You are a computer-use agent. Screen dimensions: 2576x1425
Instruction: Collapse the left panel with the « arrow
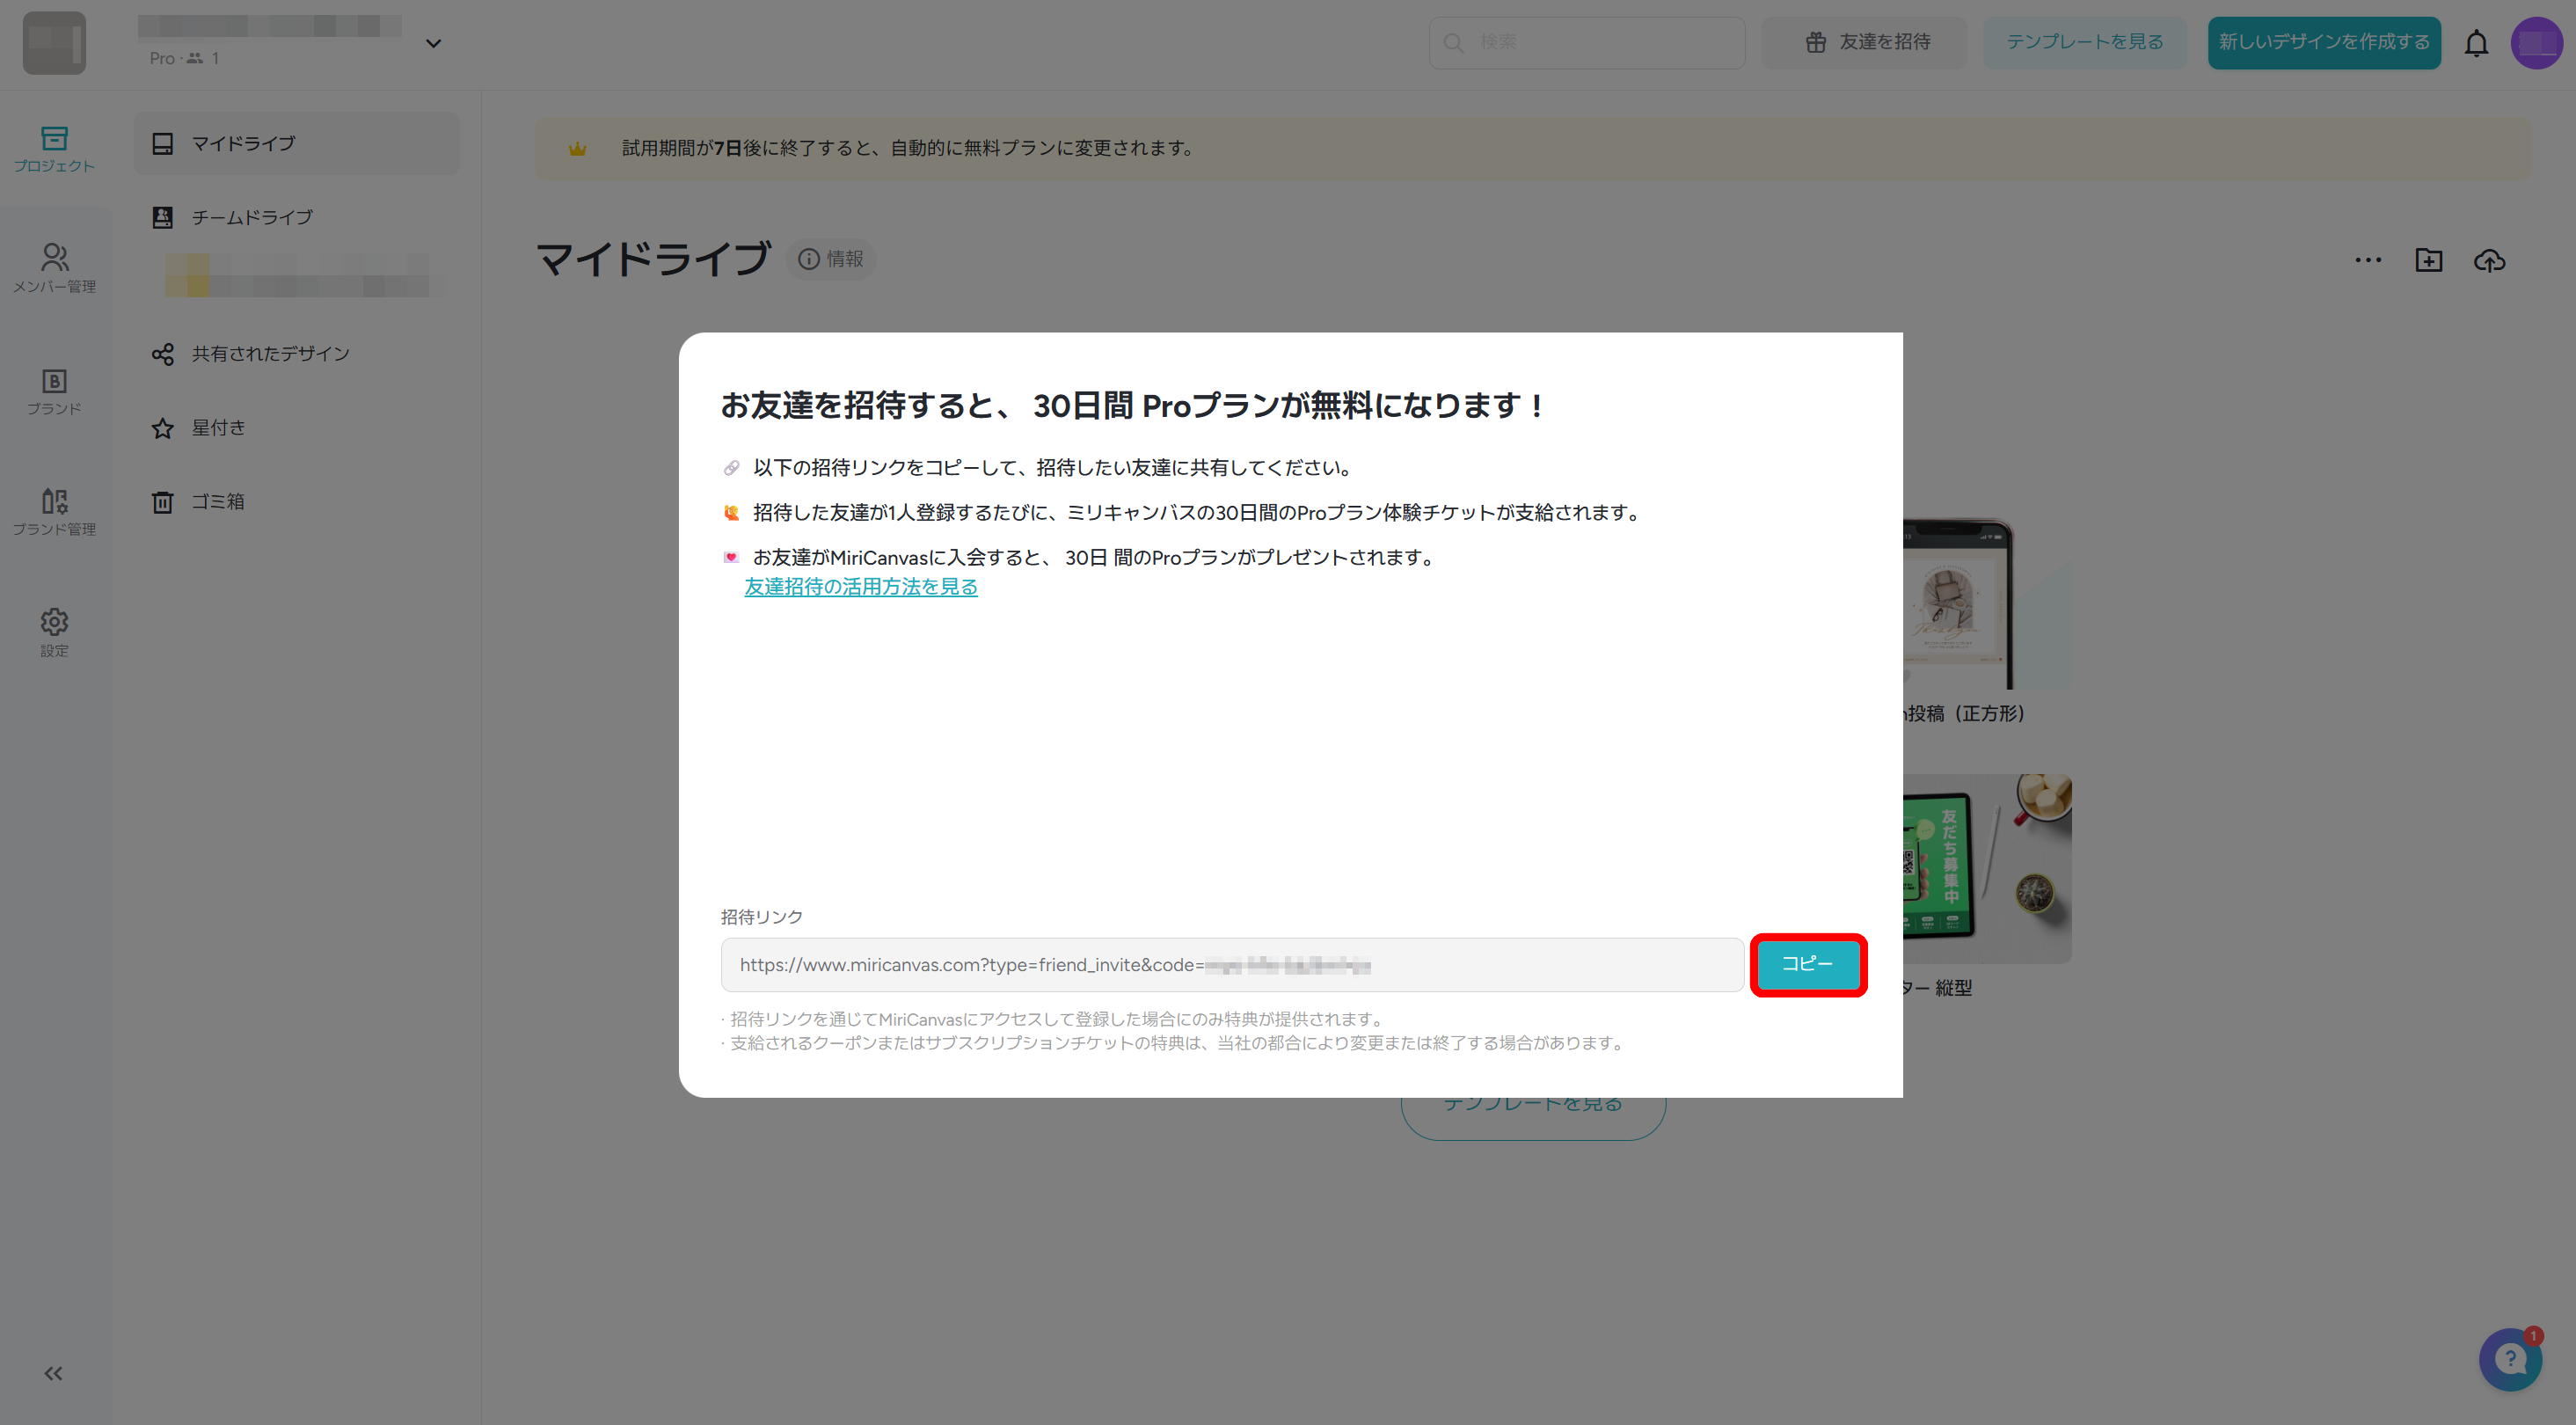click(53, 1373)
